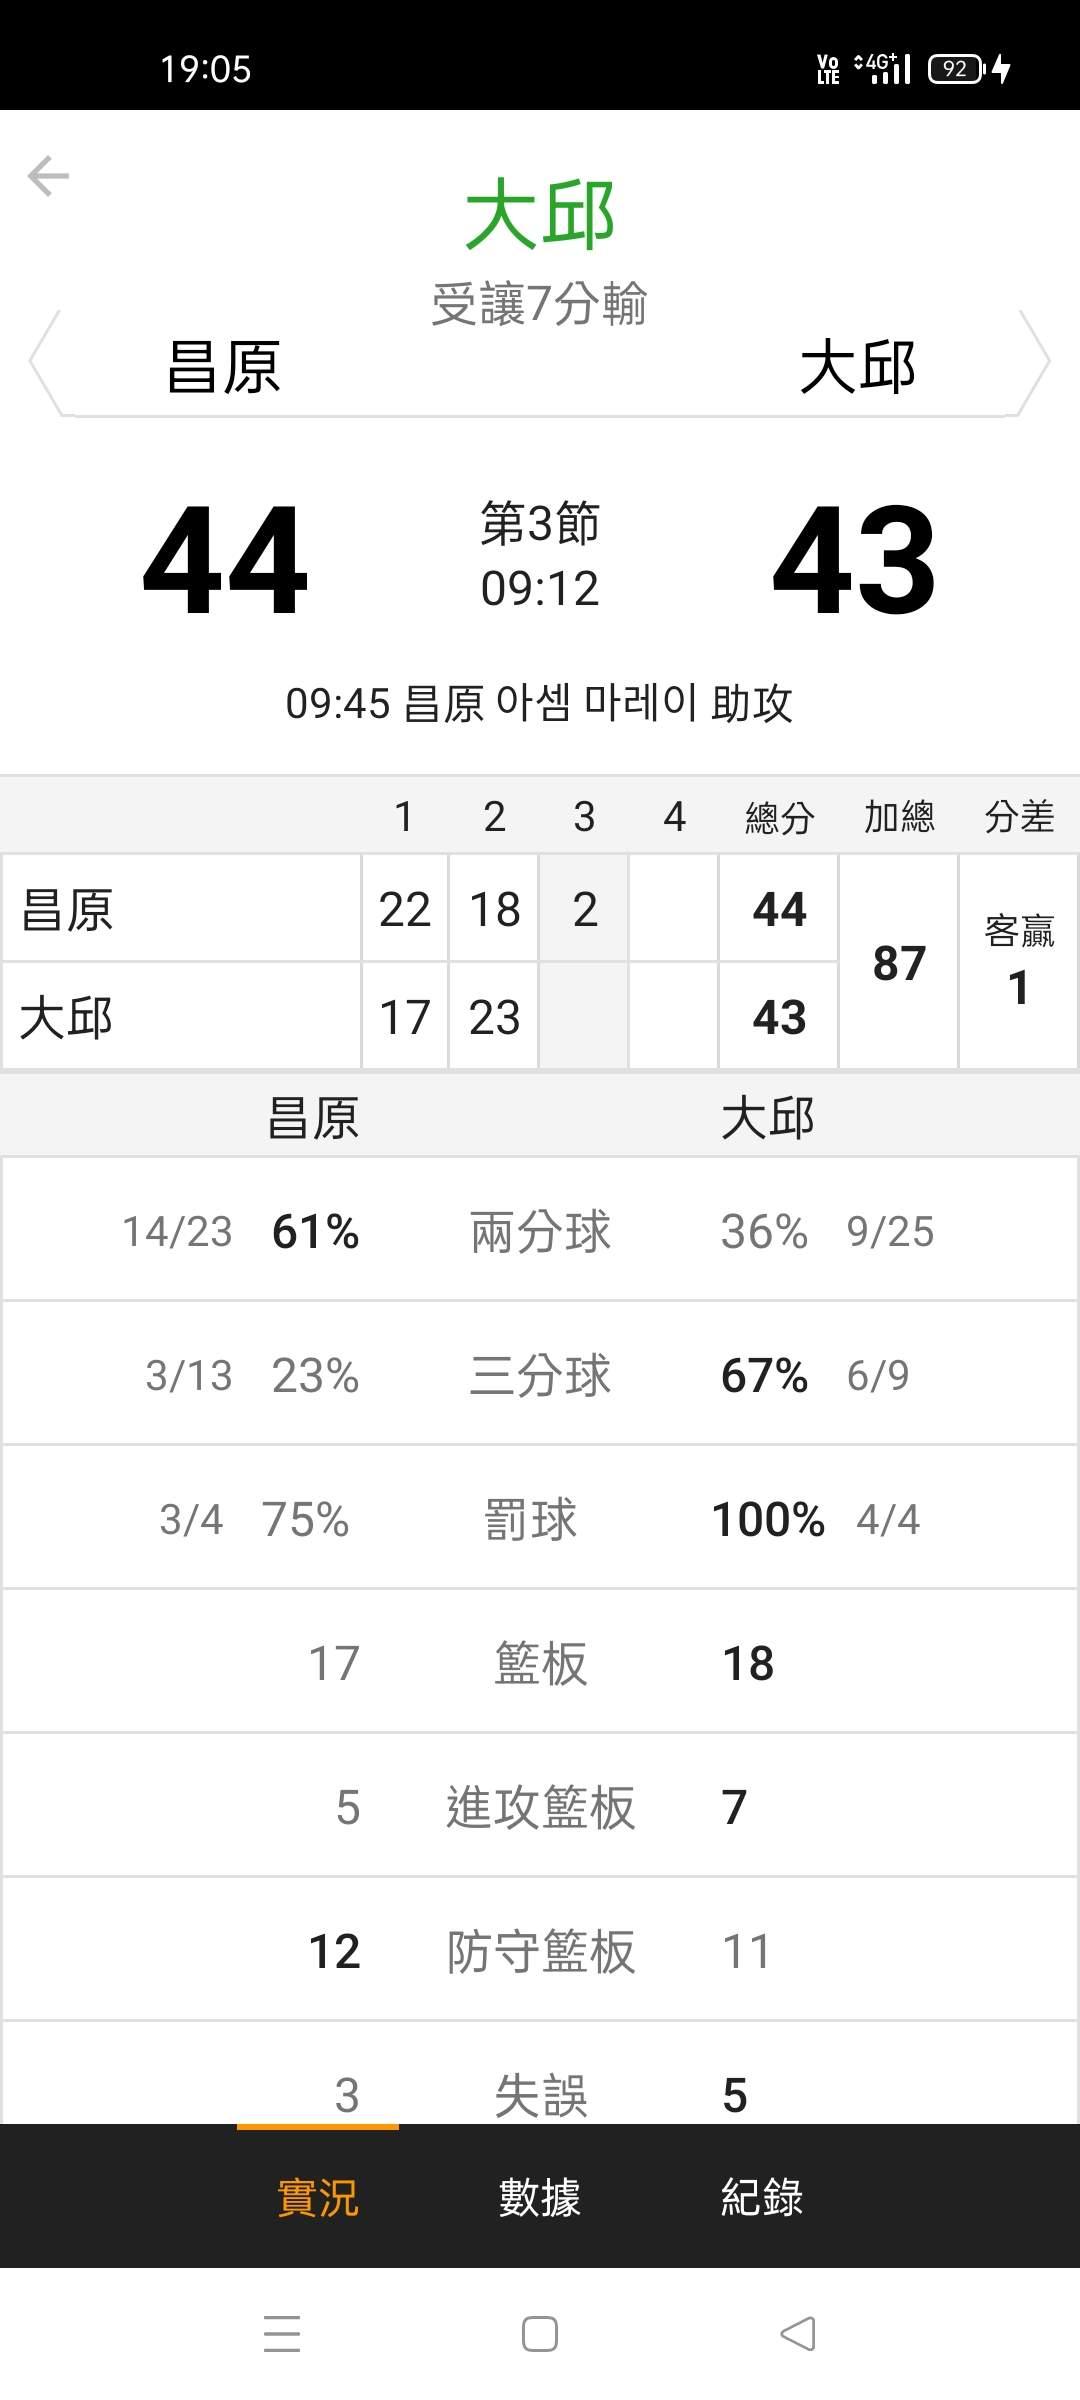This screenshot has height=2400, width=1080.
Task: Tap the green 大邱 title heading
Action: [x=540, y=215]
